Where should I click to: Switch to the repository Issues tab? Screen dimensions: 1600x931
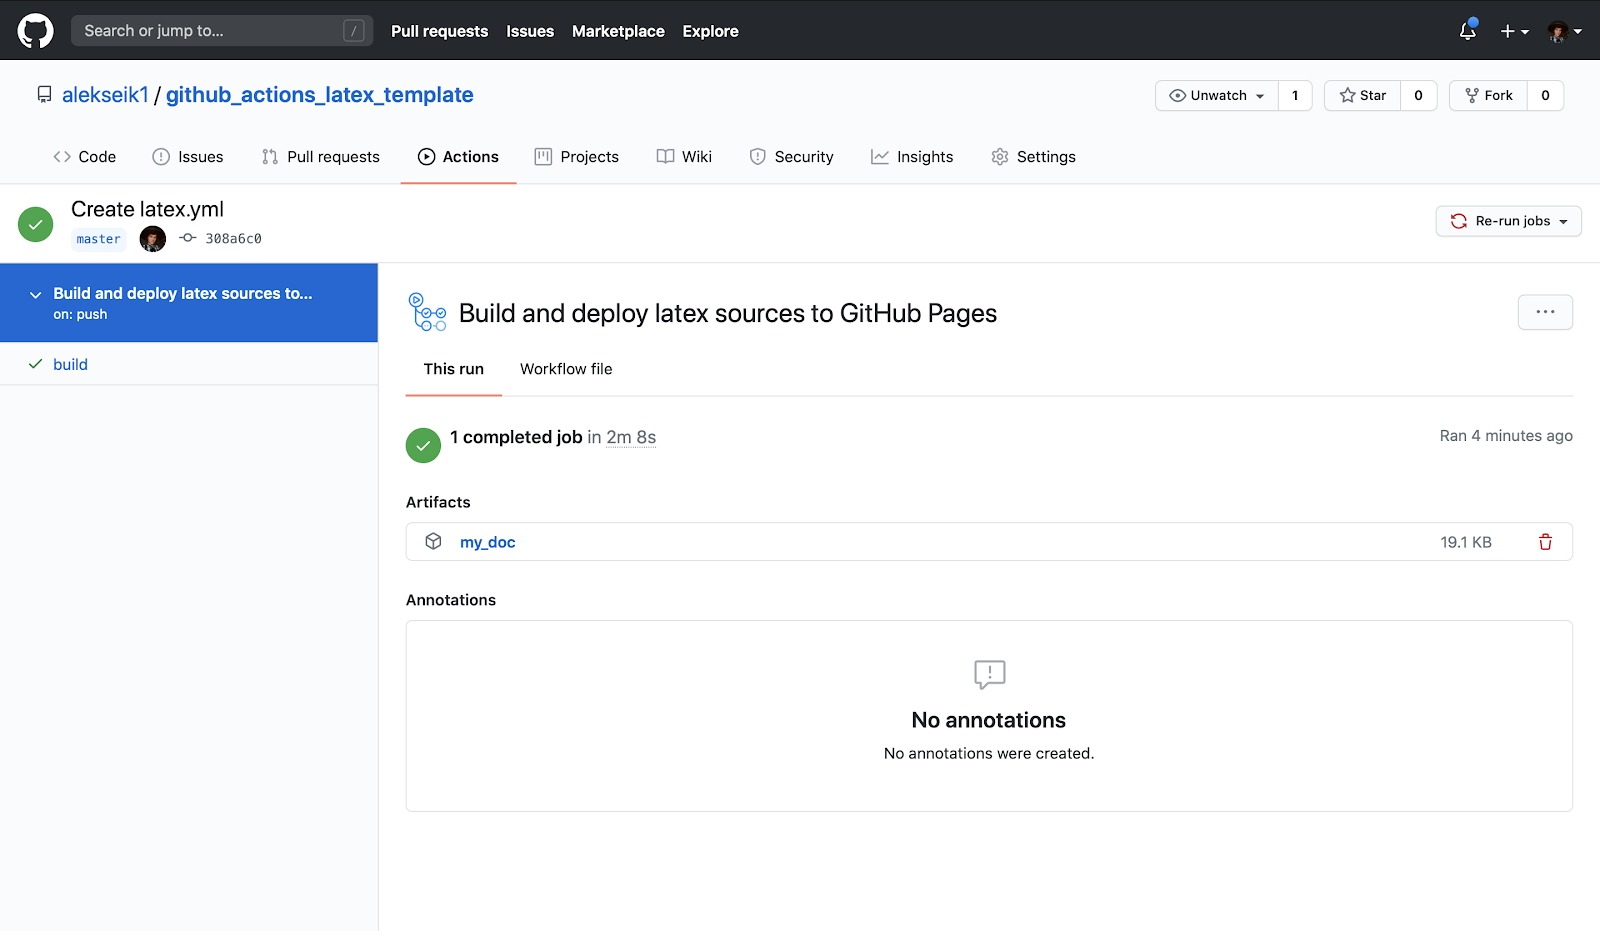click(188, 157)
